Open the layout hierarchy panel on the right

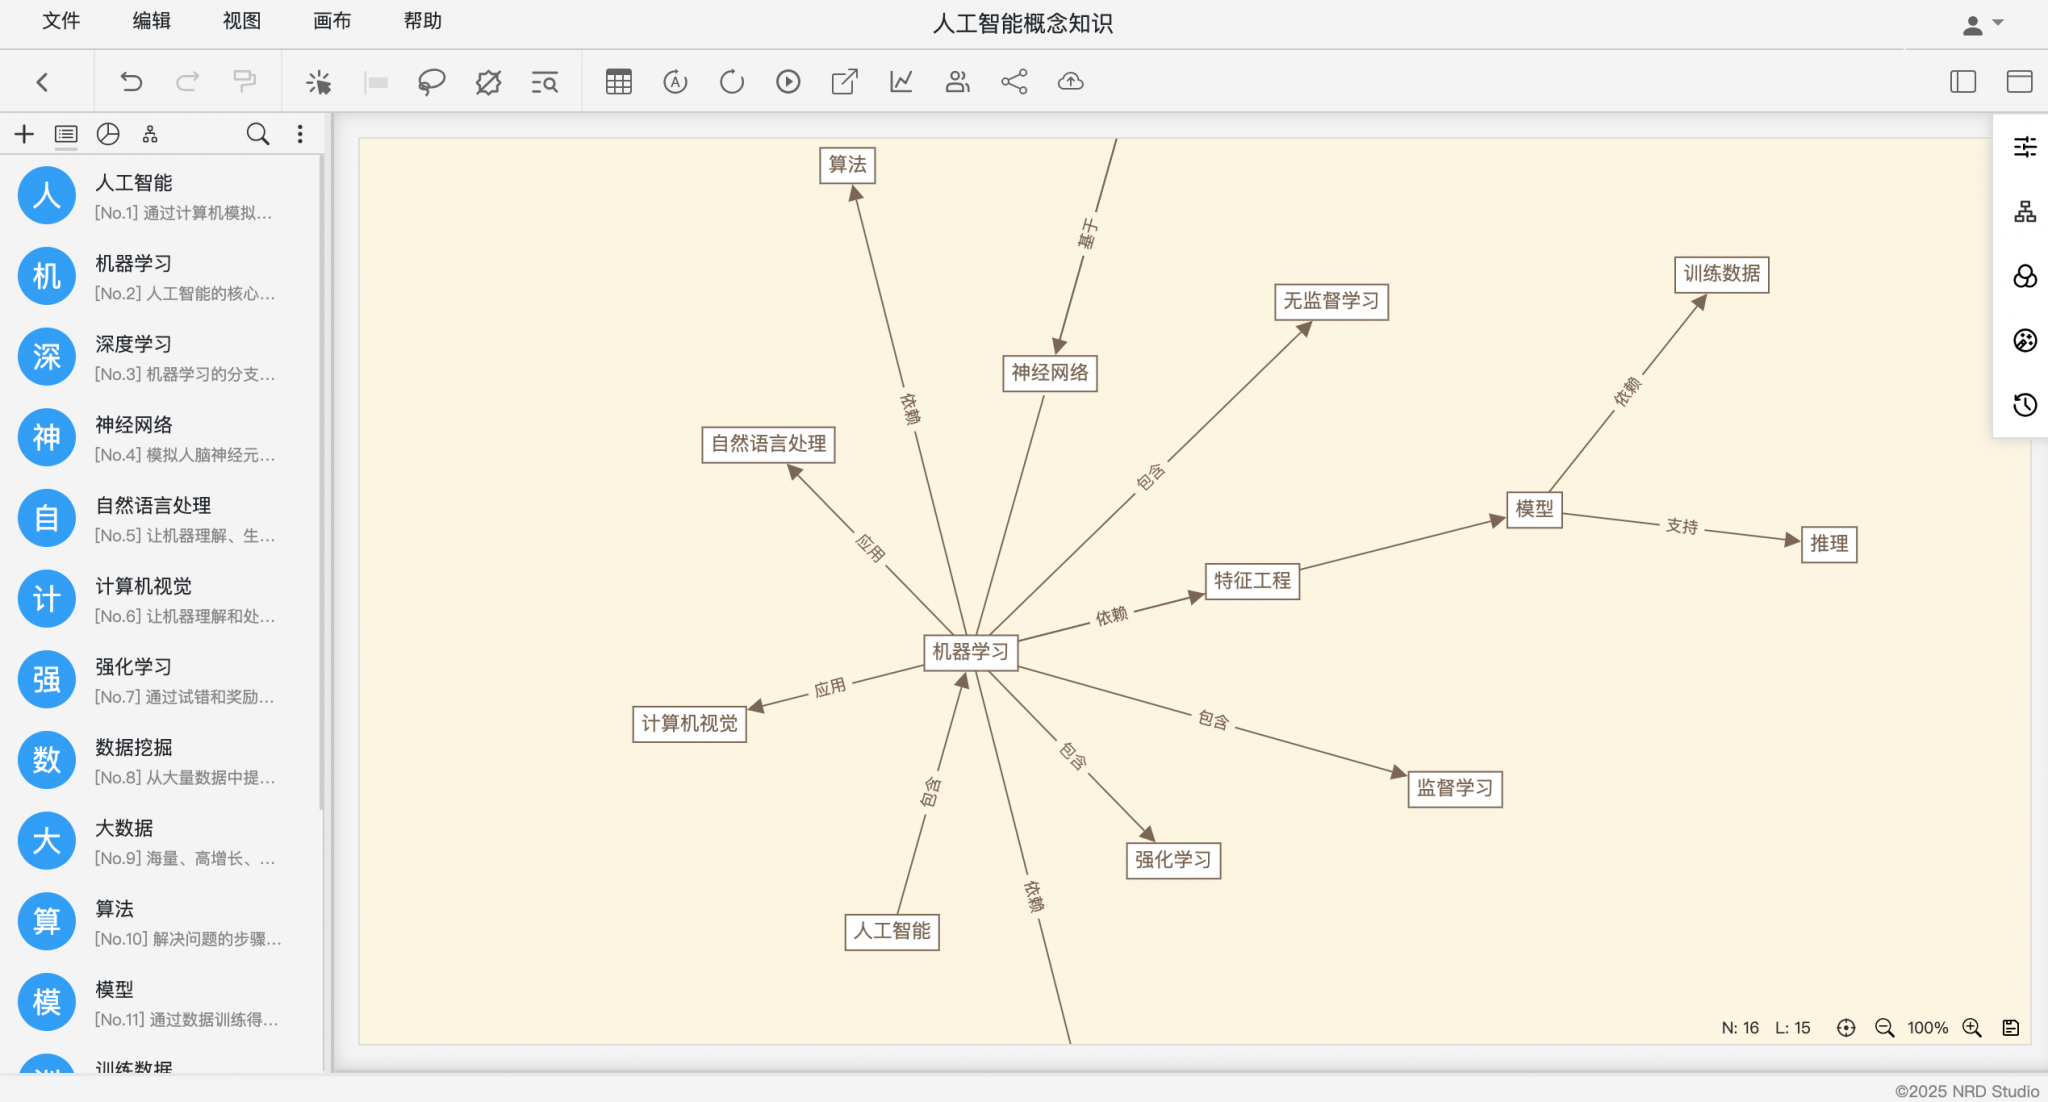pos(2025,212)
